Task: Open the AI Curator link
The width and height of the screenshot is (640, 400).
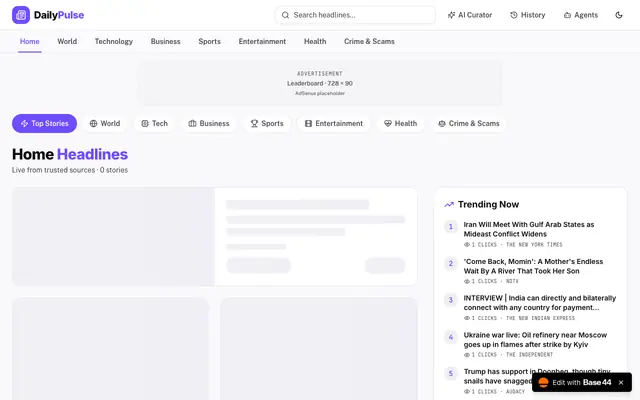Action: point(470,15)
